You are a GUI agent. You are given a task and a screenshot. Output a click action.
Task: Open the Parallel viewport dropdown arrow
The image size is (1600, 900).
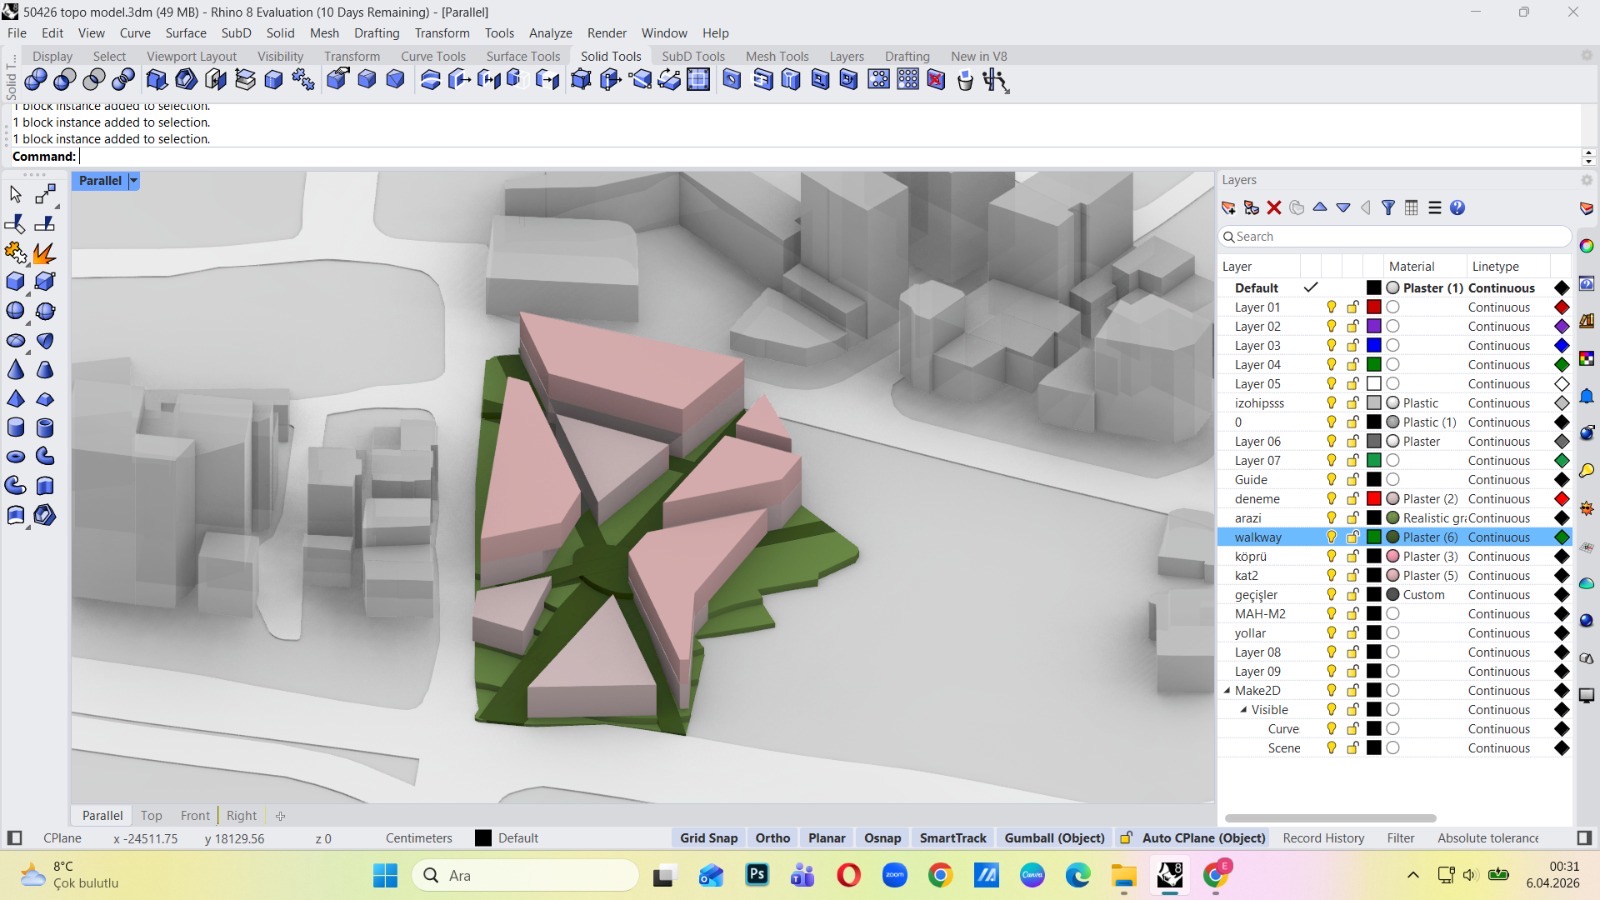pyautogui.click(x=133, y=181)
